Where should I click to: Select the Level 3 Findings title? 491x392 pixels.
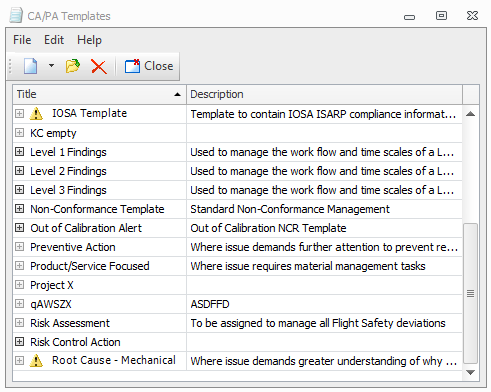(x=68, y=190)
